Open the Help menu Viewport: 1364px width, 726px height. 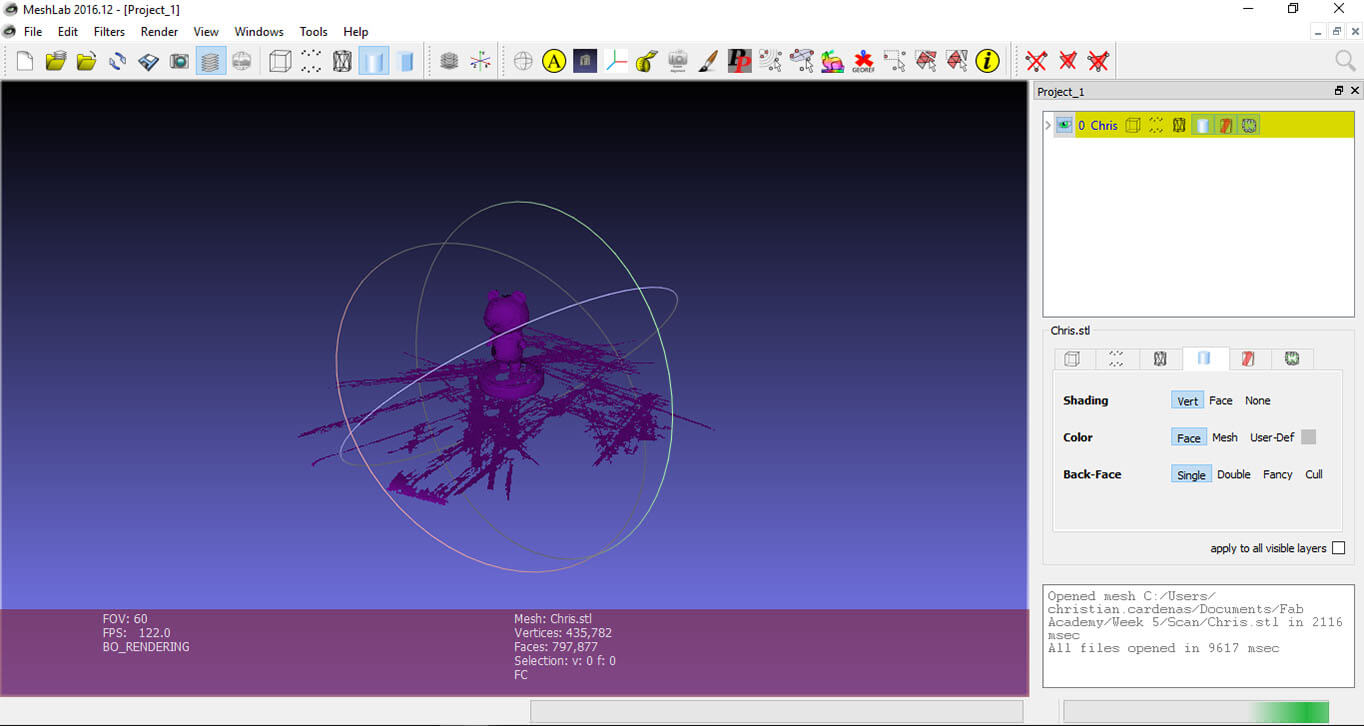[355, 31]
